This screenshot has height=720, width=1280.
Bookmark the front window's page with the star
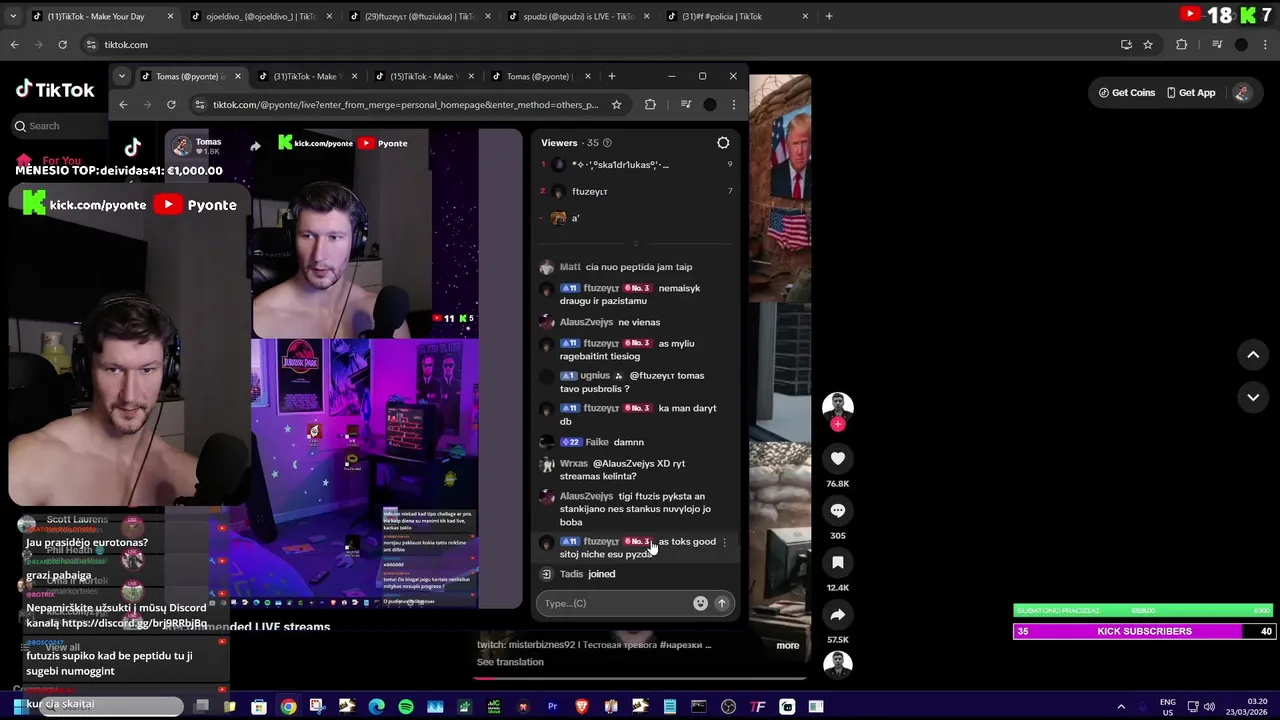tap(617, 104)
